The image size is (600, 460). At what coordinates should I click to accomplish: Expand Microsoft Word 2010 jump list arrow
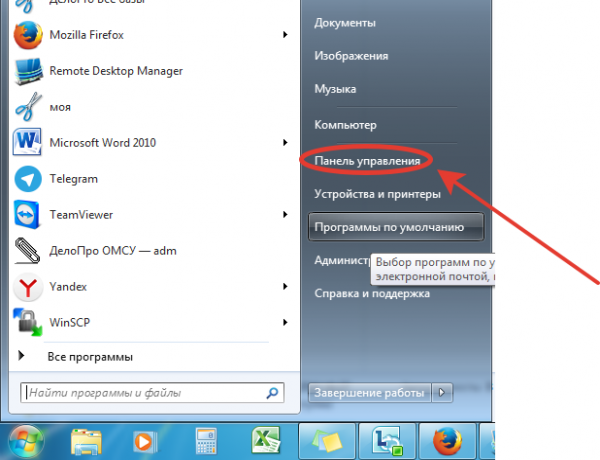pos(285,143)
